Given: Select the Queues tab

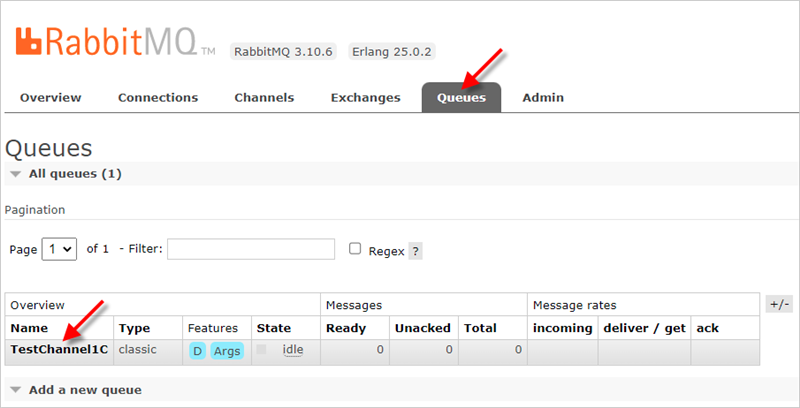Looking at the screenshot, I should (461, 98).
